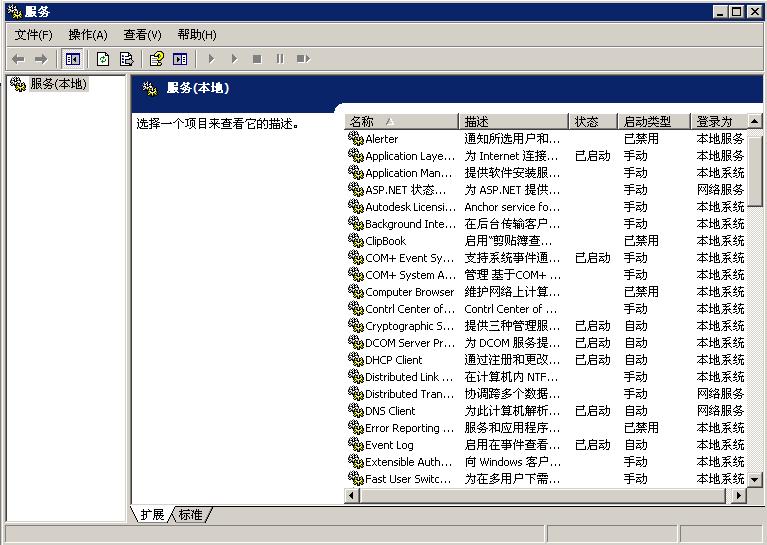The image size is (767, 545).
Task: Open the 服务 title bar system icon
Action: (15, 11)
